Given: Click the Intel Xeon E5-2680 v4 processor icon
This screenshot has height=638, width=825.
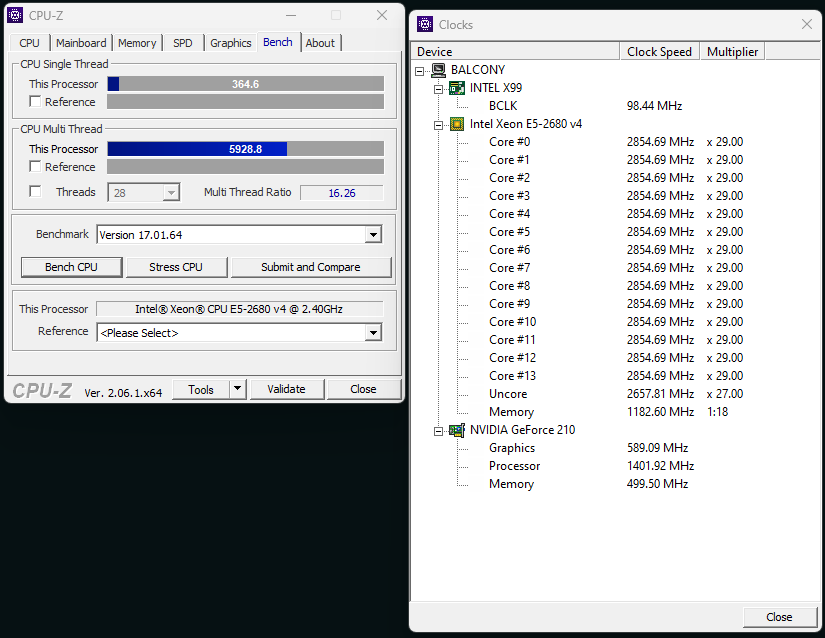Looking at the screenshot, I should point(455,123).
